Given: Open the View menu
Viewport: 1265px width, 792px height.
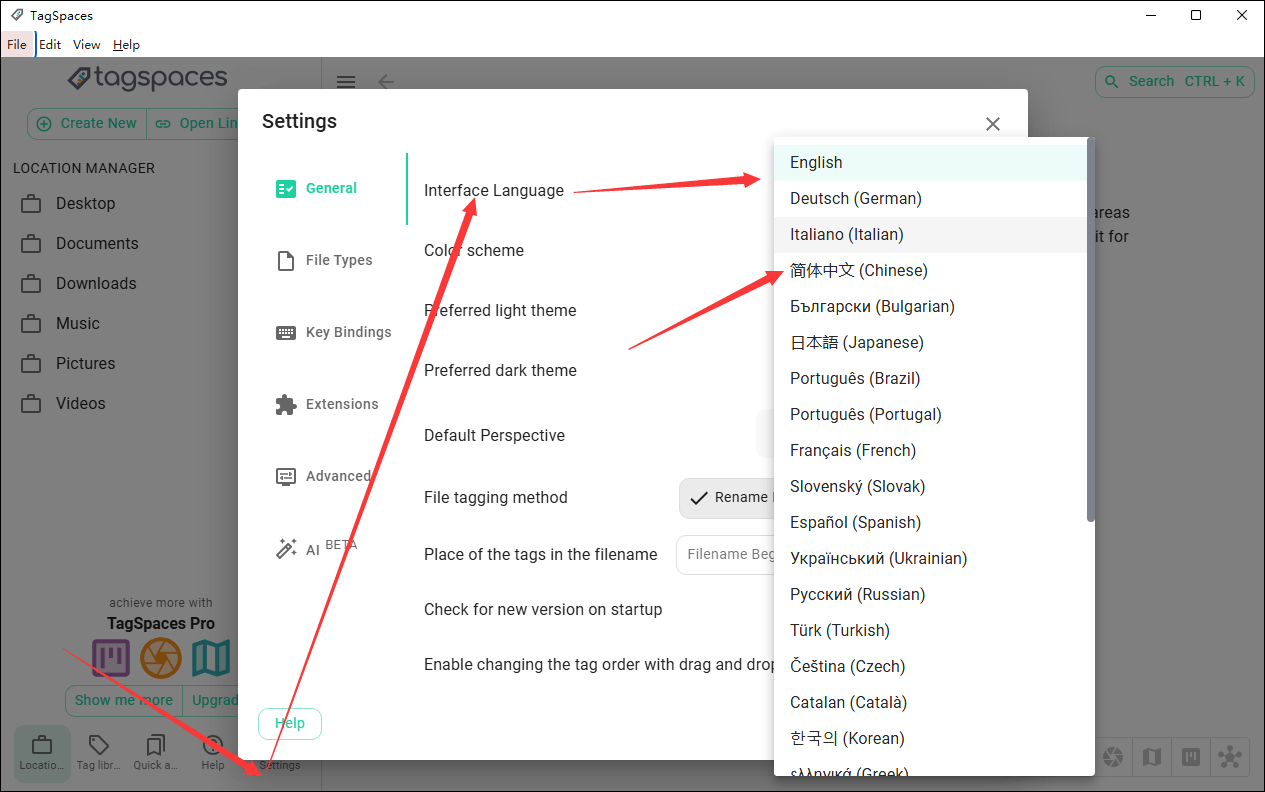Looking at the screenshot, I should point(87,45).
